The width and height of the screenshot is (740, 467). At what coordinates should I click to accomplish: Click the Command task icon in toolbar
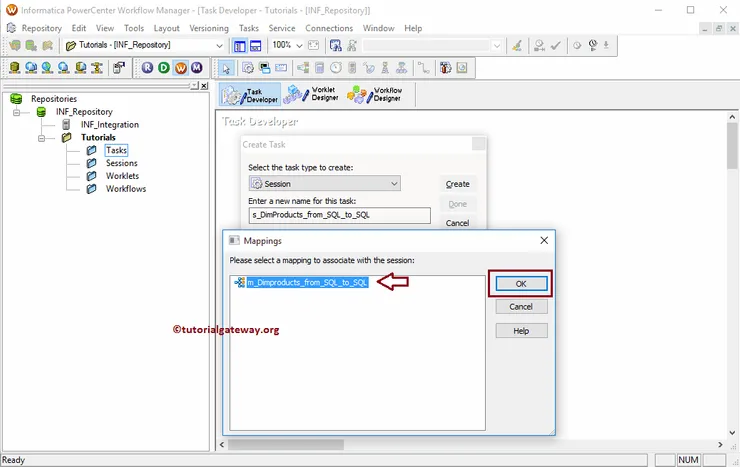(x=265, y=68)
